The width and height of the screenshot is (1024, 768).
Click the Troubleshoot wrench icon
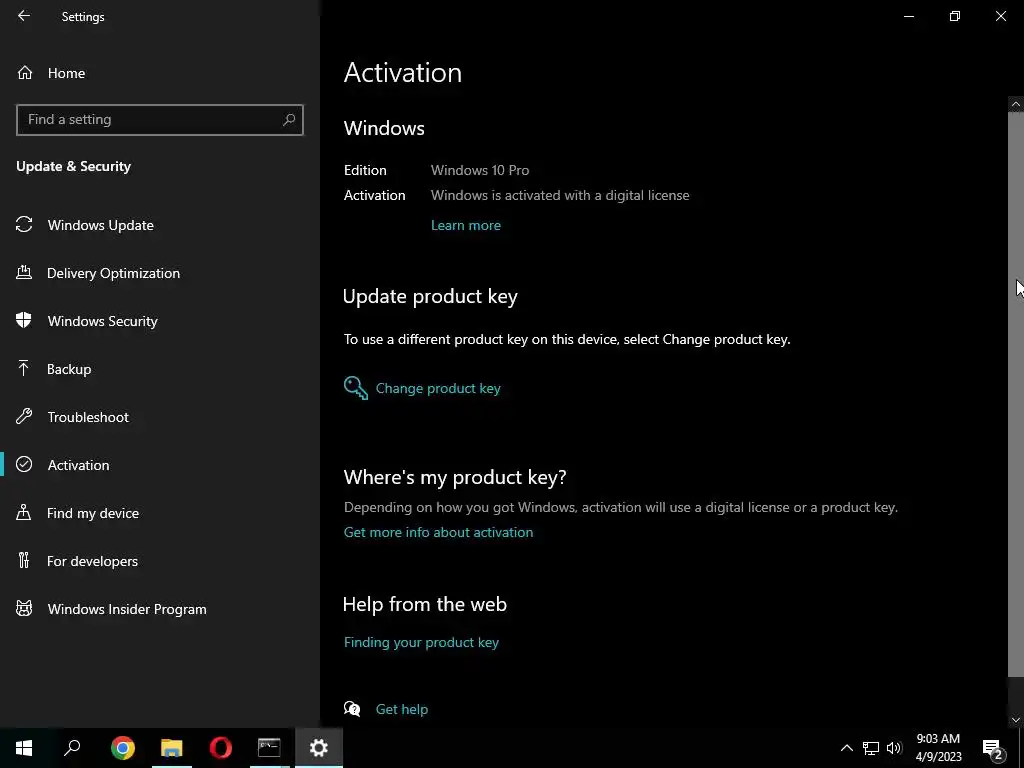(24, 416)
